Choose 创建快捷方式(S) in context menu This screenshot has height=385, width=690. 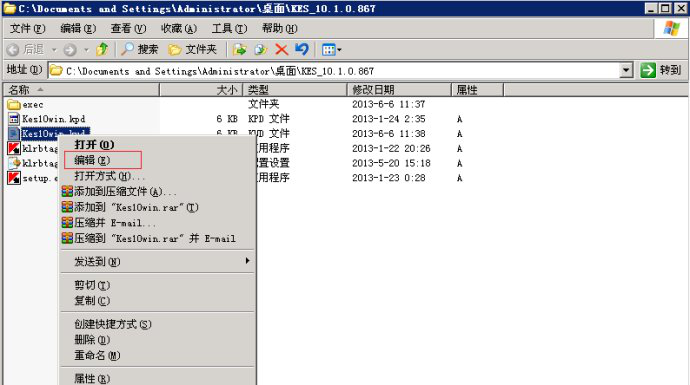coord(157,324)
